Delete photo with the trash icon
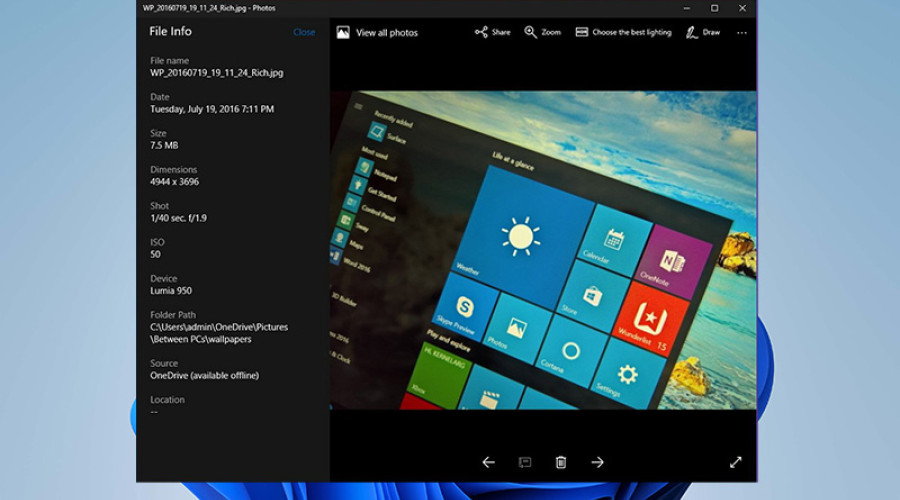The width and height of the screenshot is (900, 500). [x=561, y=462]
